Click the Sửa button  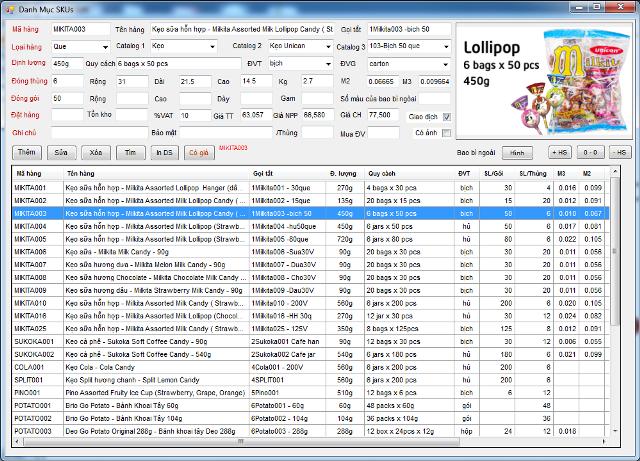61,152
